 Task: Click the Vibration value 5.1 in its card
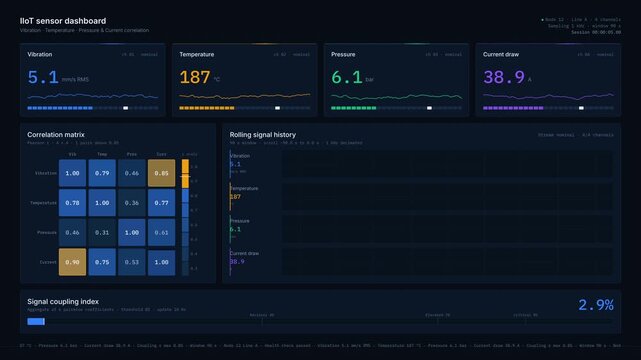click(43, 77)
